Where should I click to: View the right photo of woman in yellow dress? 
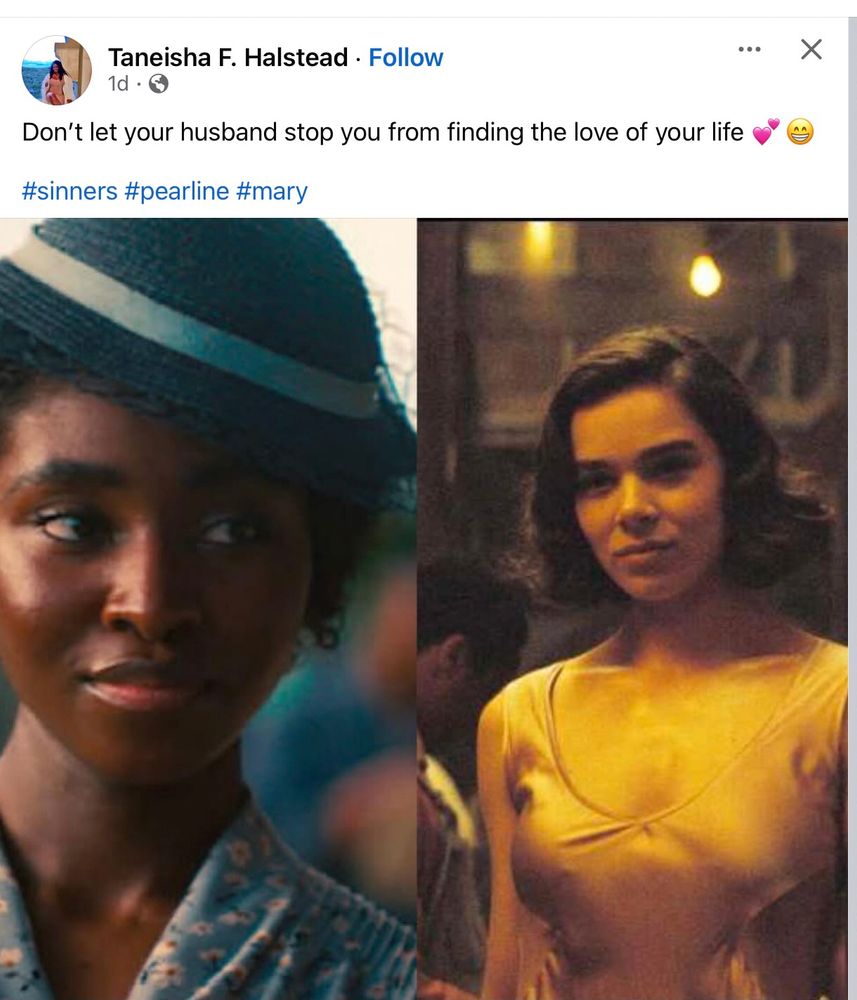[633, 609]
